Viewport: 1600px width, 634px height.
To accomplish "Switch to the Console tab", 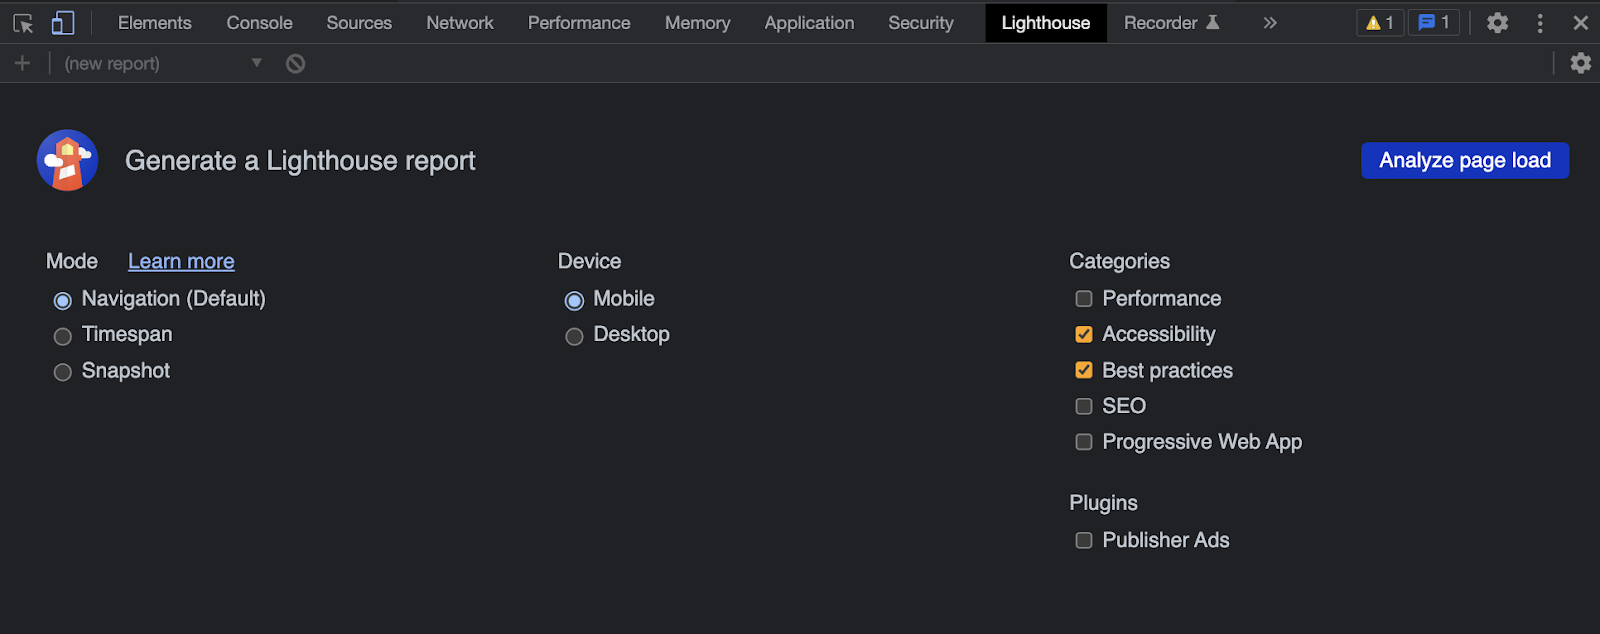I will click(x=260, y=22).
